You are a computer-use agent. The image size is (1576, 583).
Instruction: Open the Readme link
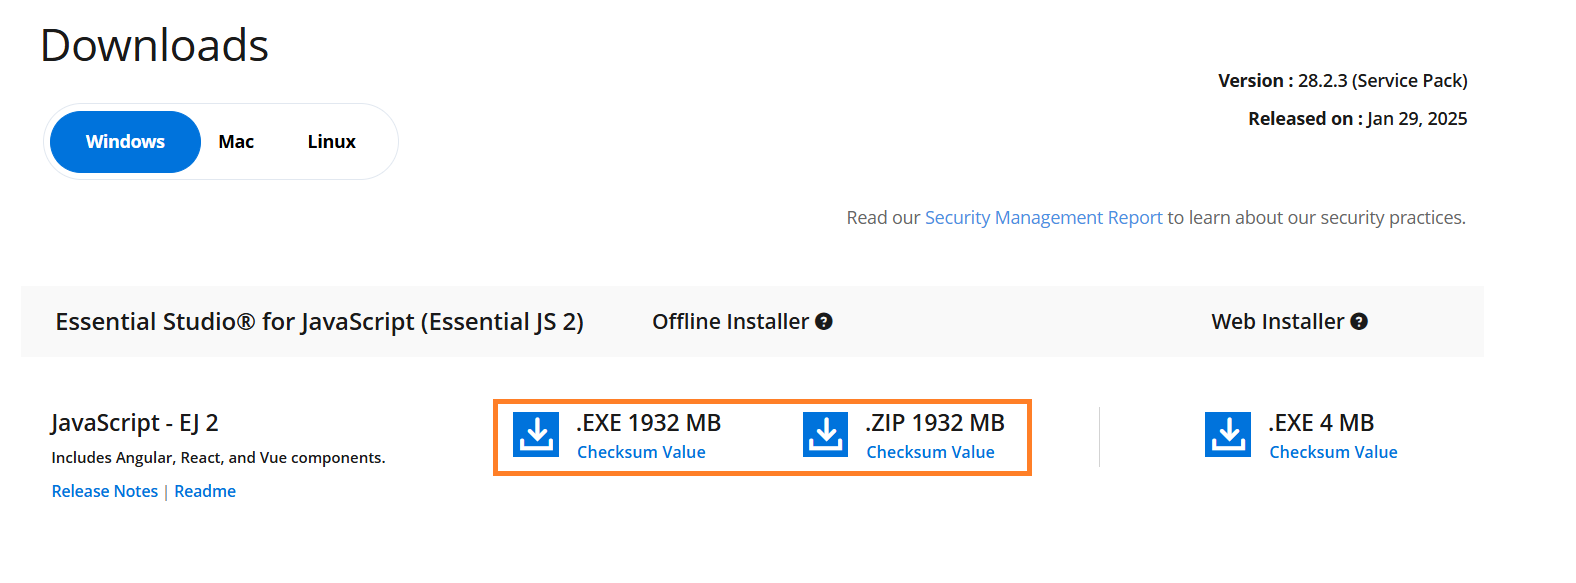205,491
